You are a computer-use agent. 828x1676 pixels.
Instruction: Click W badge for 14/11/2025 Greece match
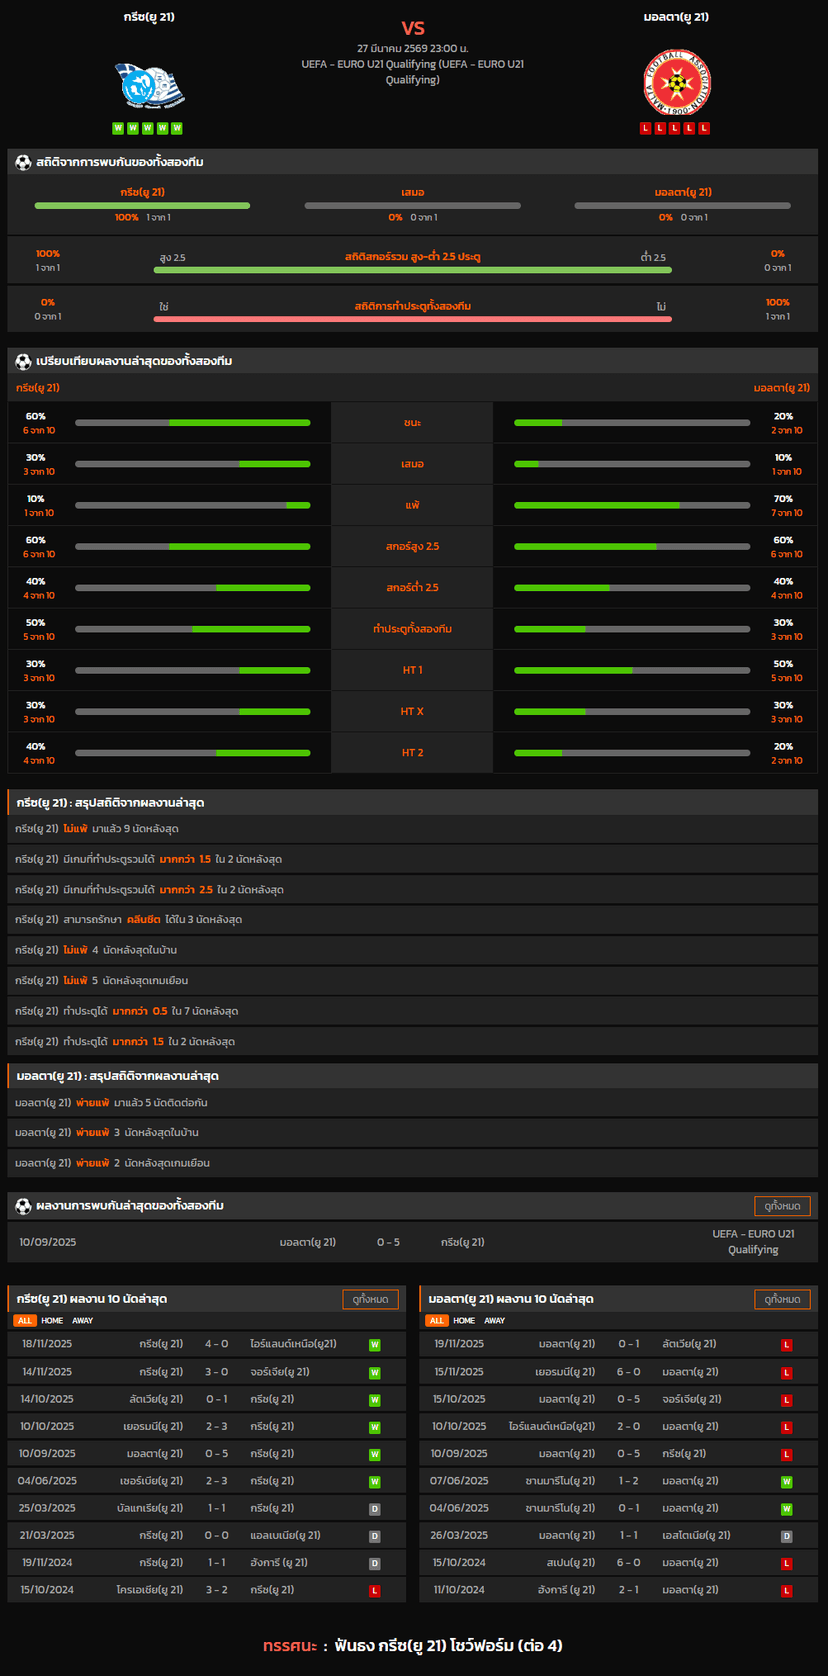375,1373
